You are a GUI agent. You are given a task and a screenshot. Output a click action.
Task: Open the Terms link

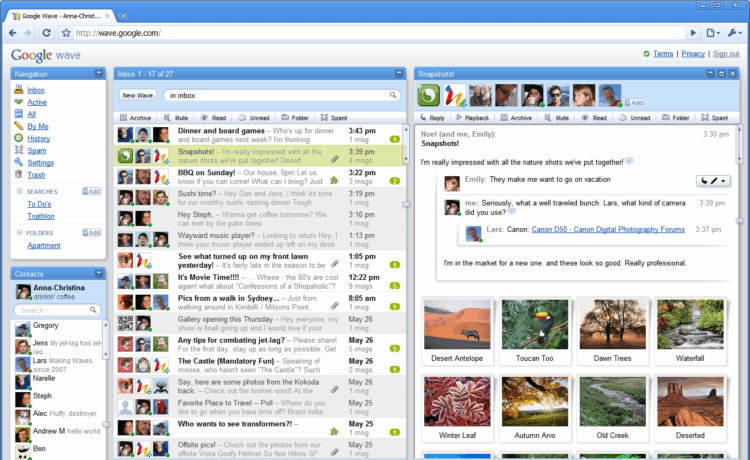pyautogui.click(x=663, y=54)
